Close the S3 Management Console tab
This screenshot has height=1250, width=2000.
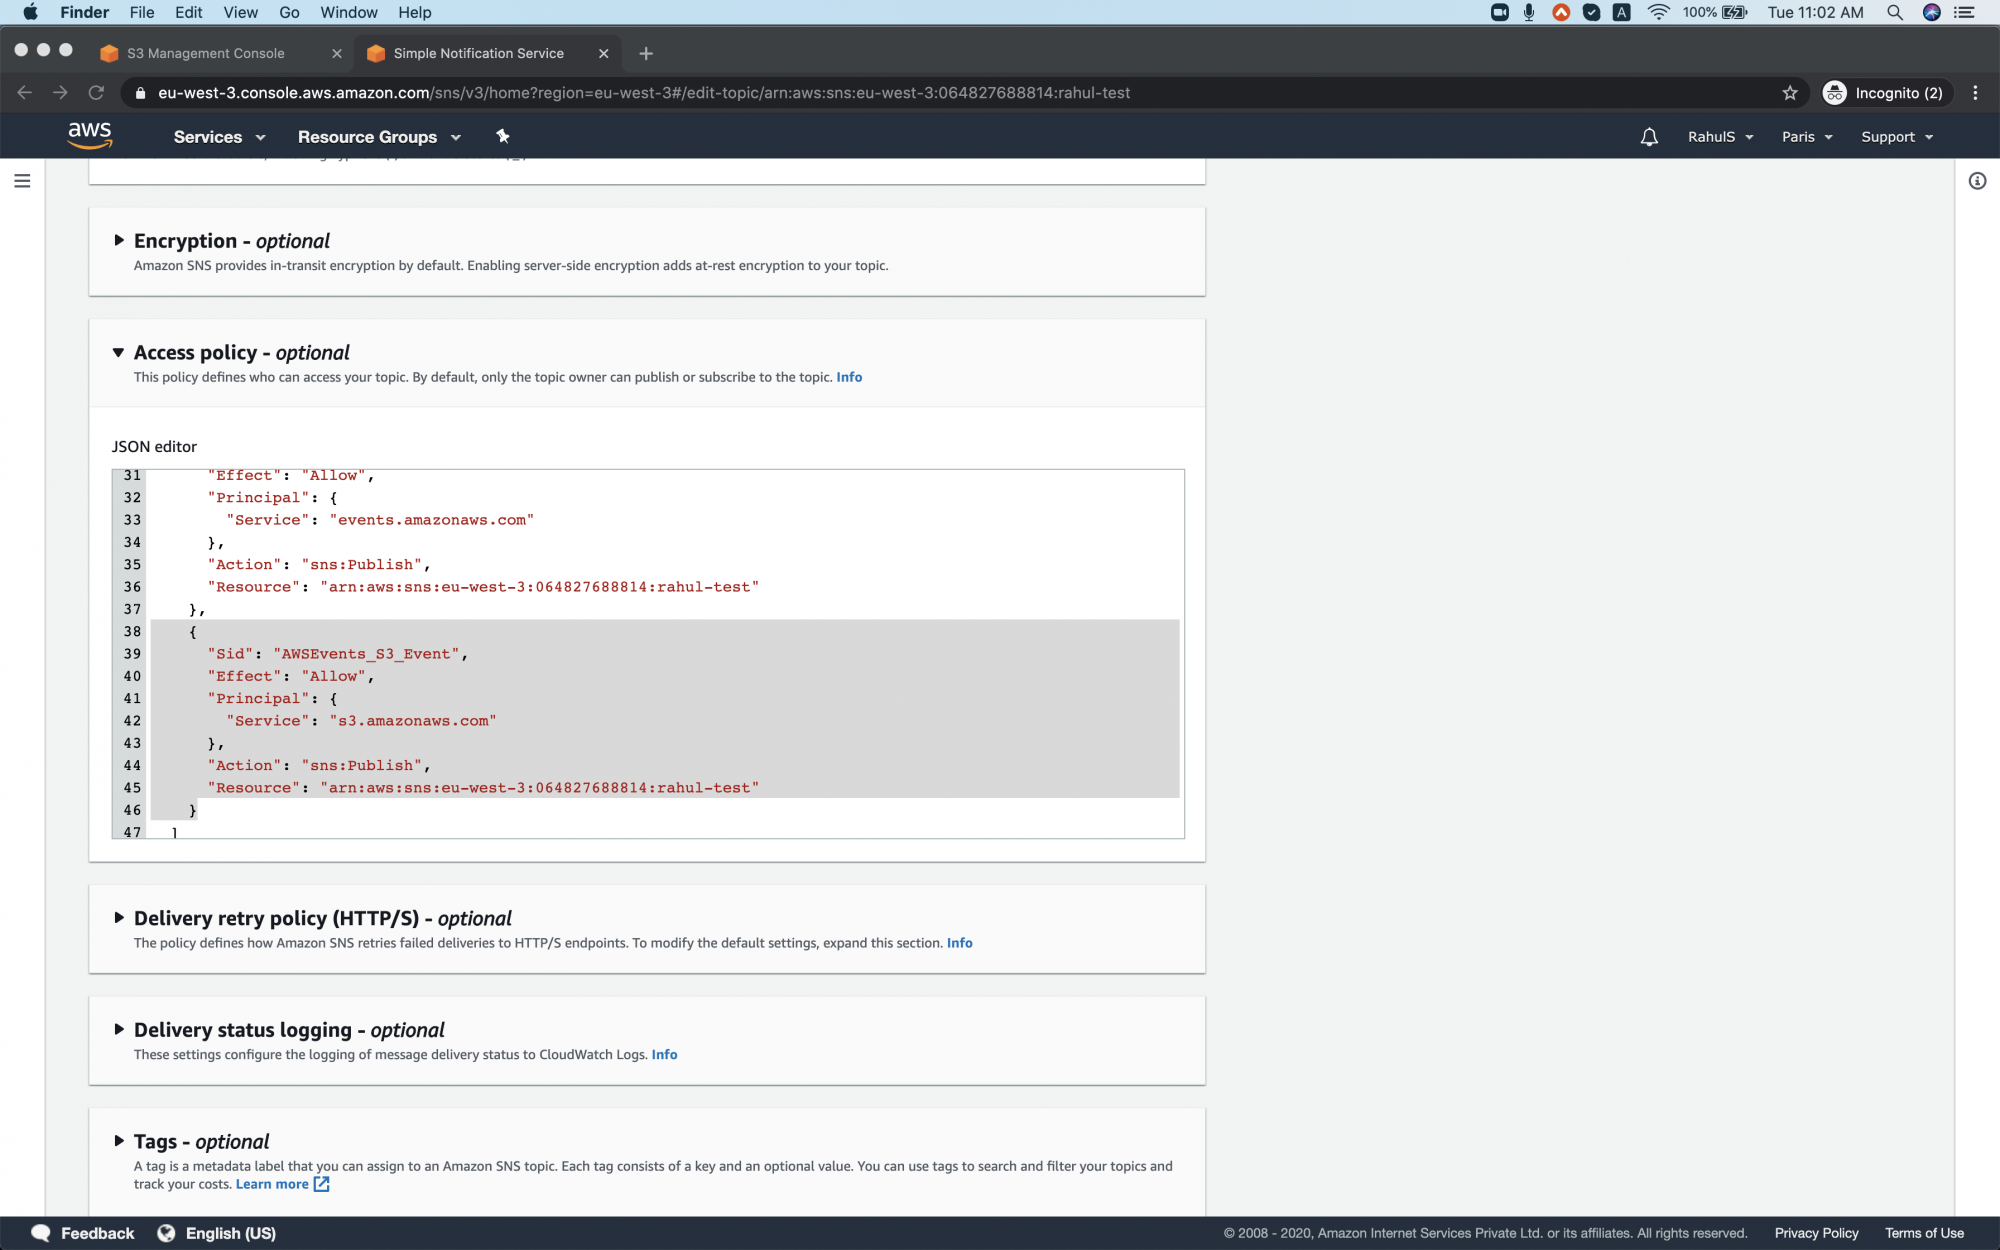337,54
